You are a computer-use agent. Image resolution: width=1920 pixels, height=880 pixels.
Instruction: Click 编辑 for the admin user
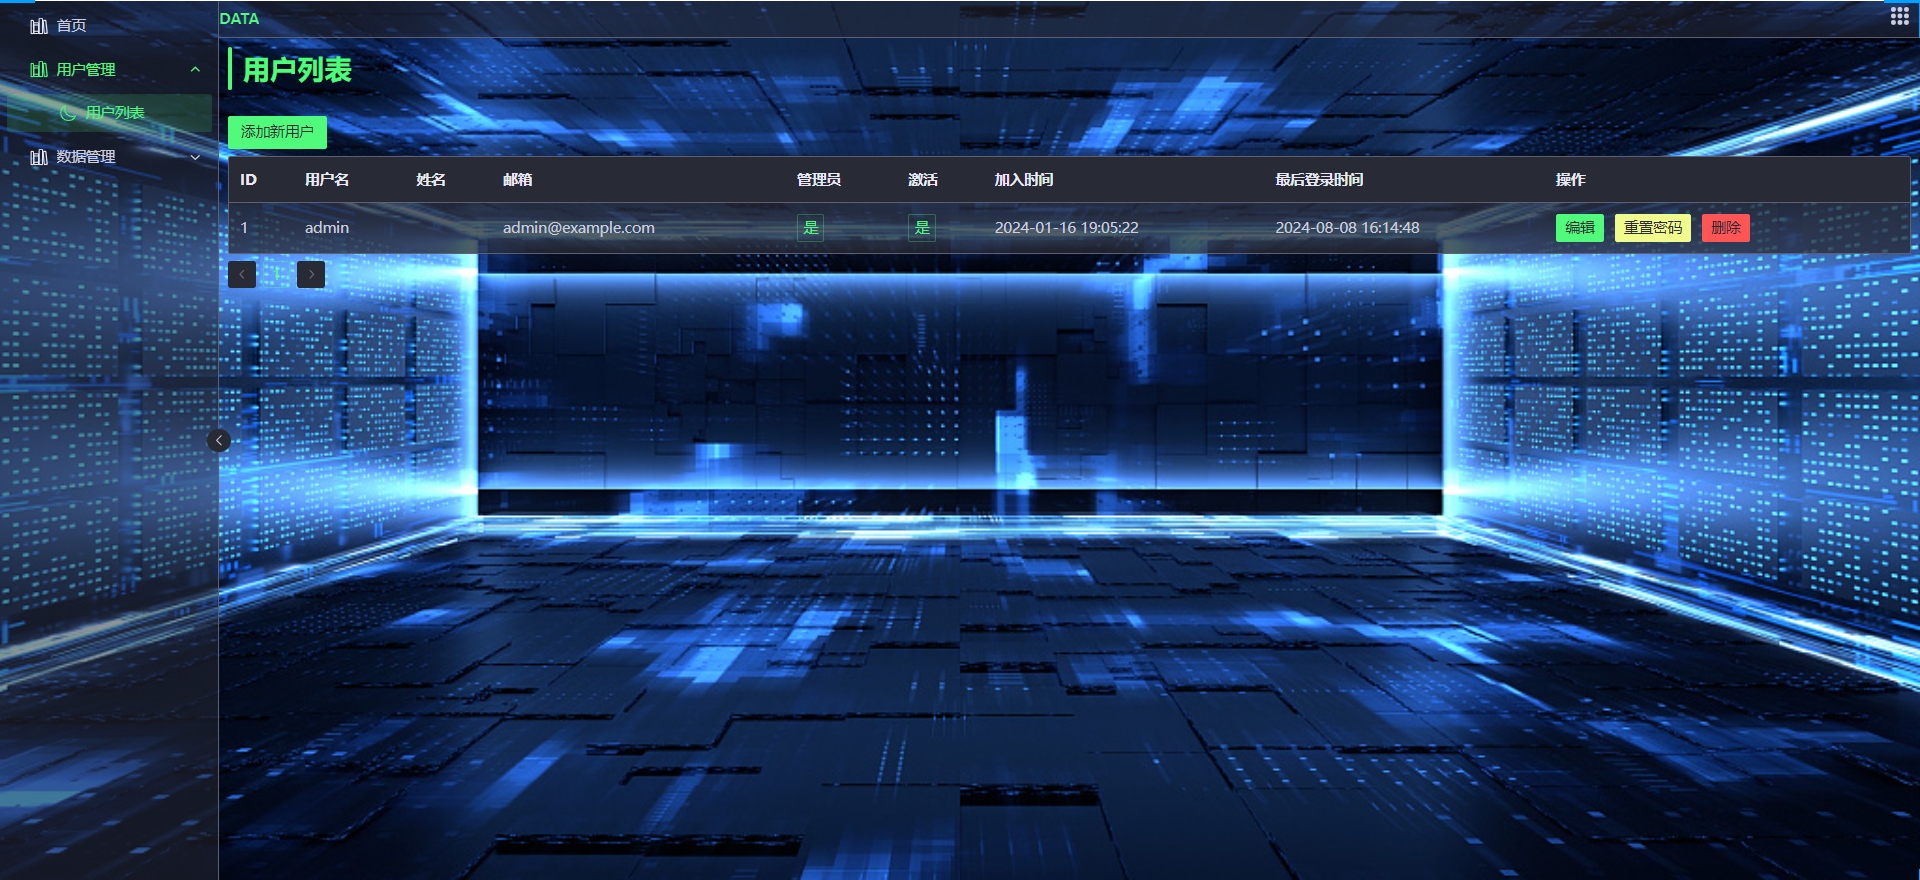point(1579,228)
